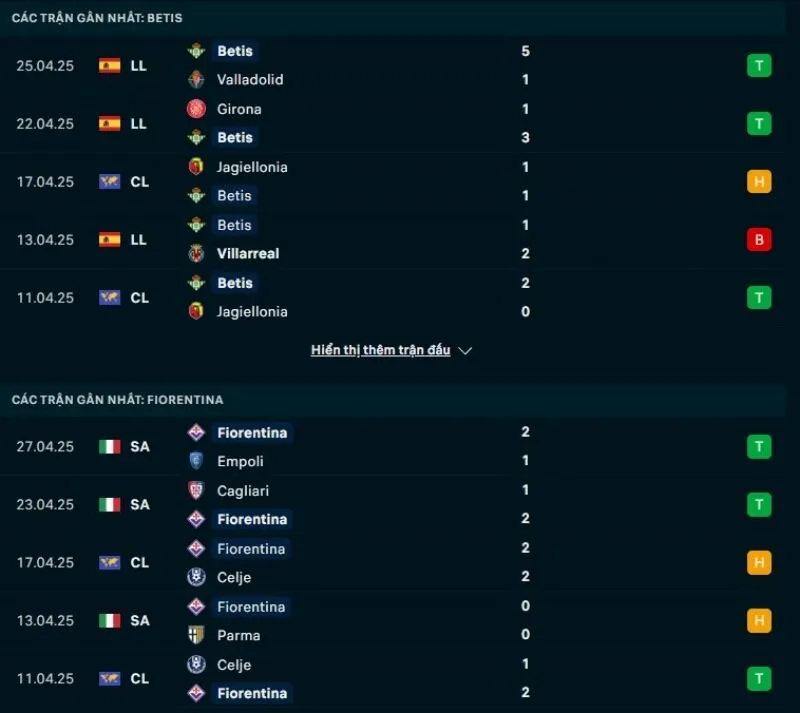Screen dimensions: 800x713
Task: Click the highlighted Betis team name
Action: [234, 51]
